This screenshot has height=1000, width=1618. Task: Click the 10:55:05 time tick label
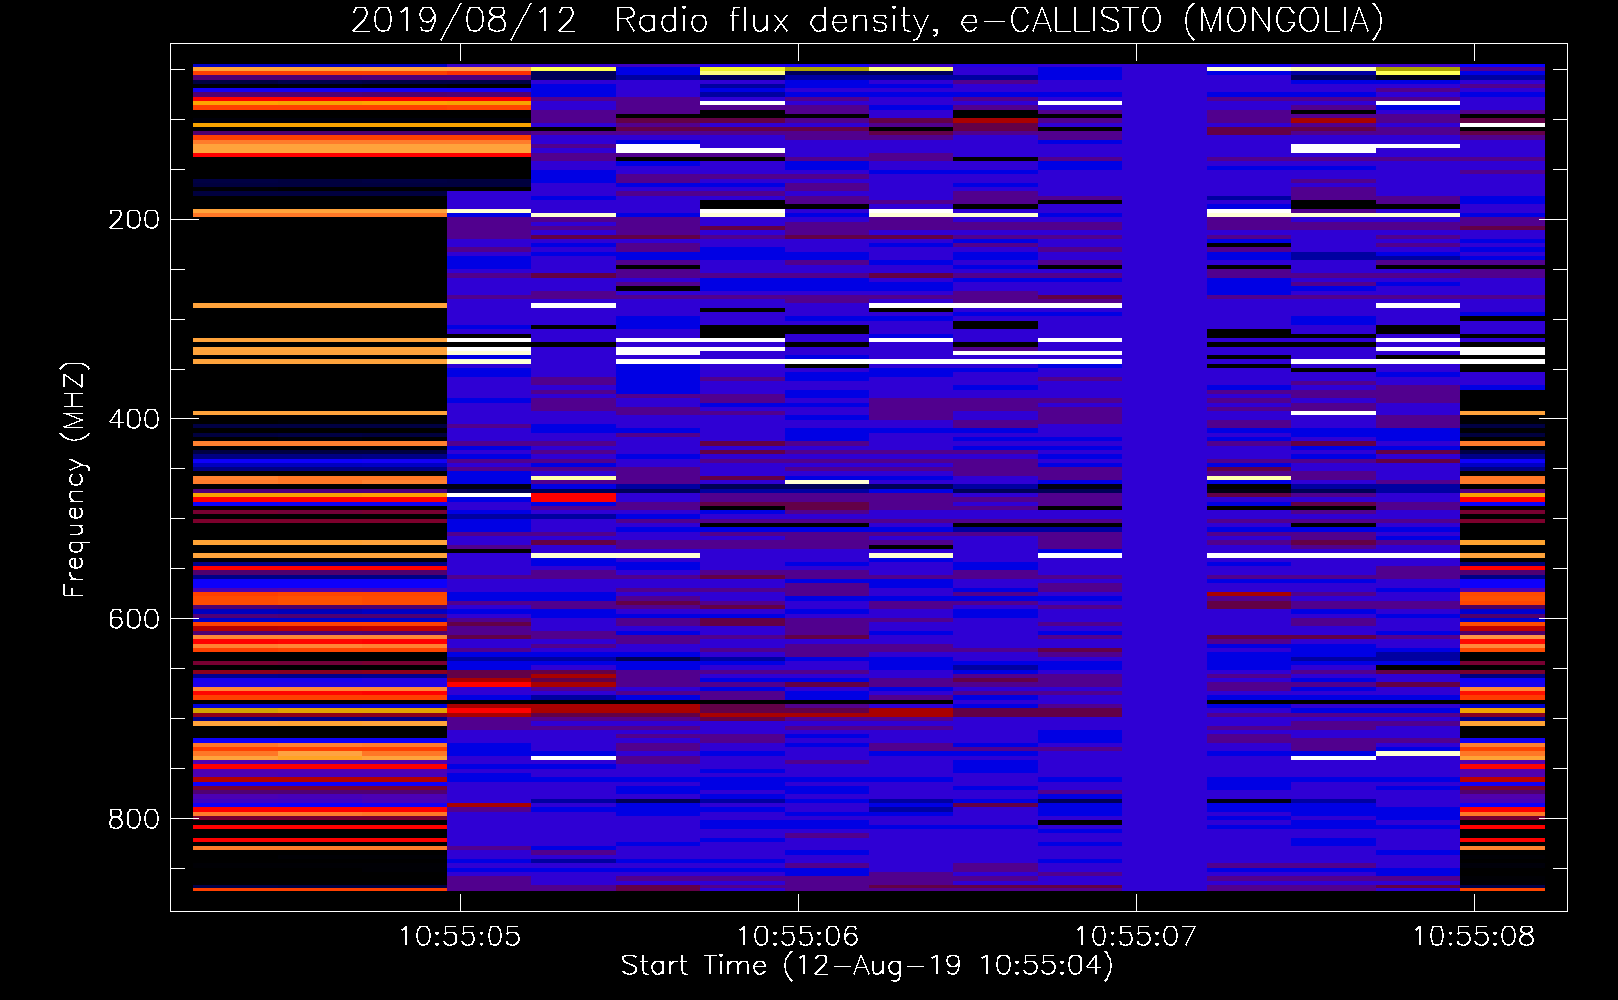coord(460,937)
